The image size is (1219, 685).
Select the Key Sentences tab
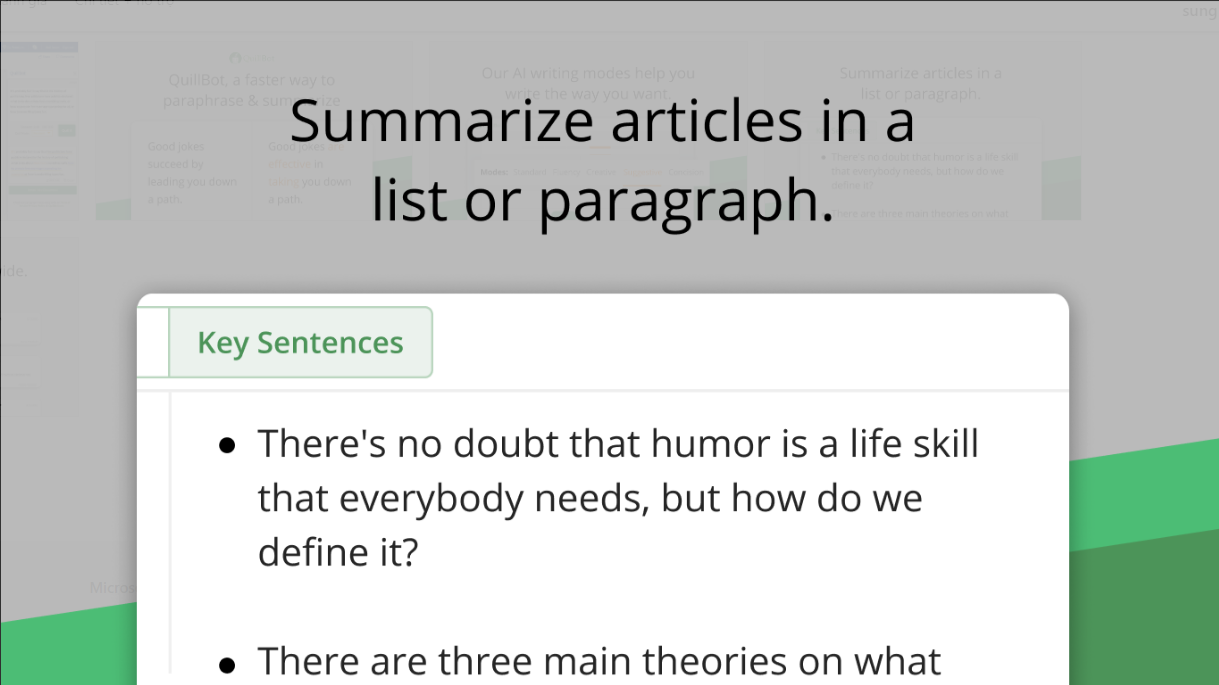pos(300,343)
